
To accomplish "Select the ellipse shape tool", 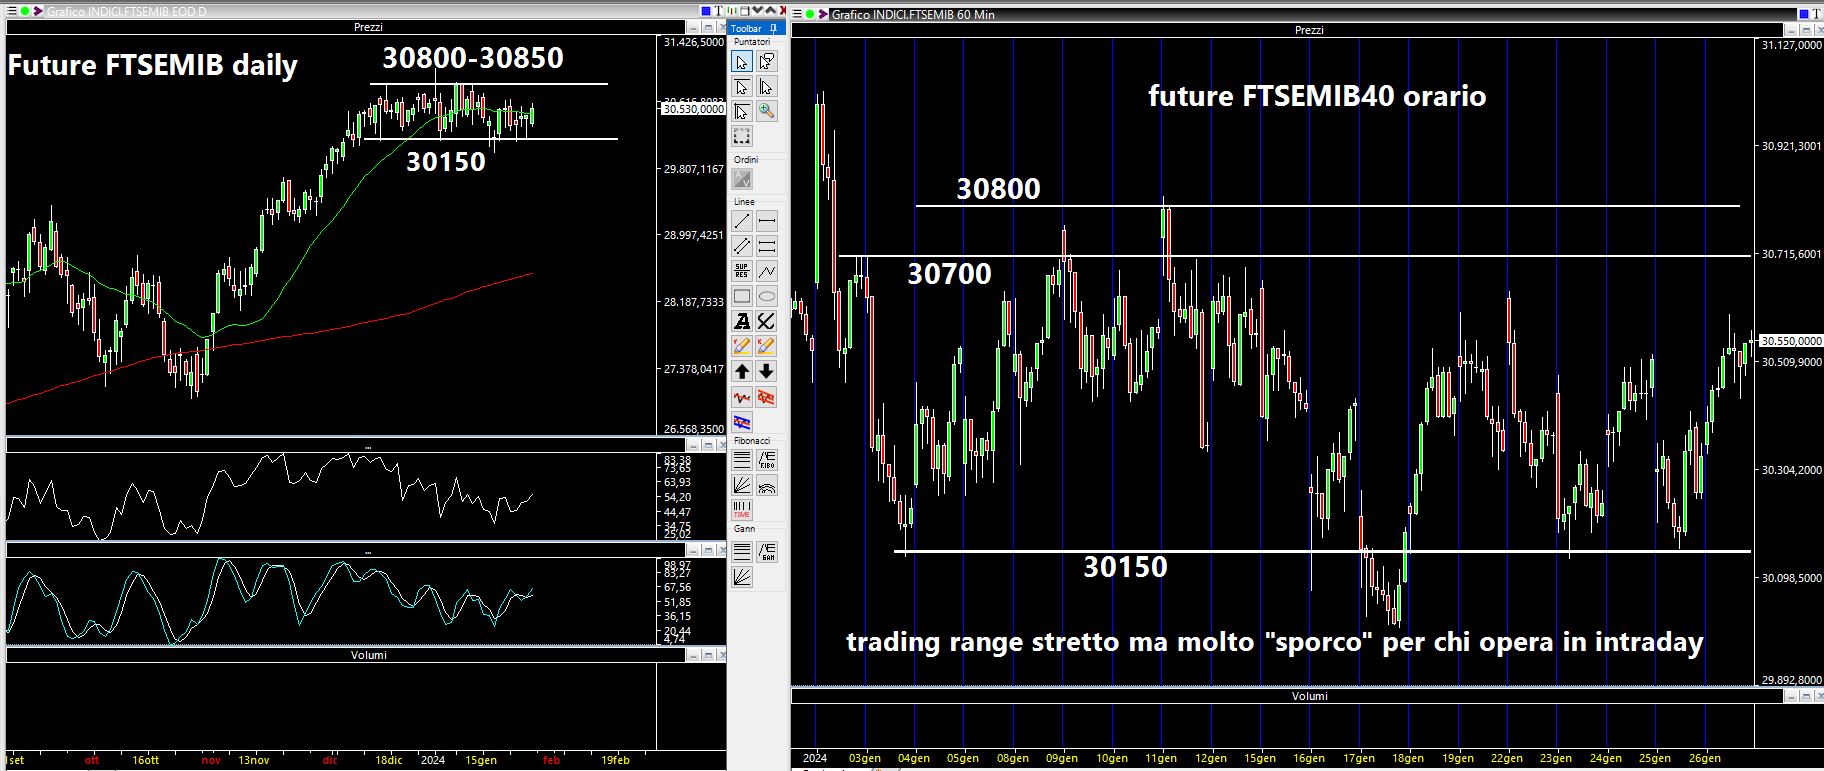I will [x=767, y=296].
